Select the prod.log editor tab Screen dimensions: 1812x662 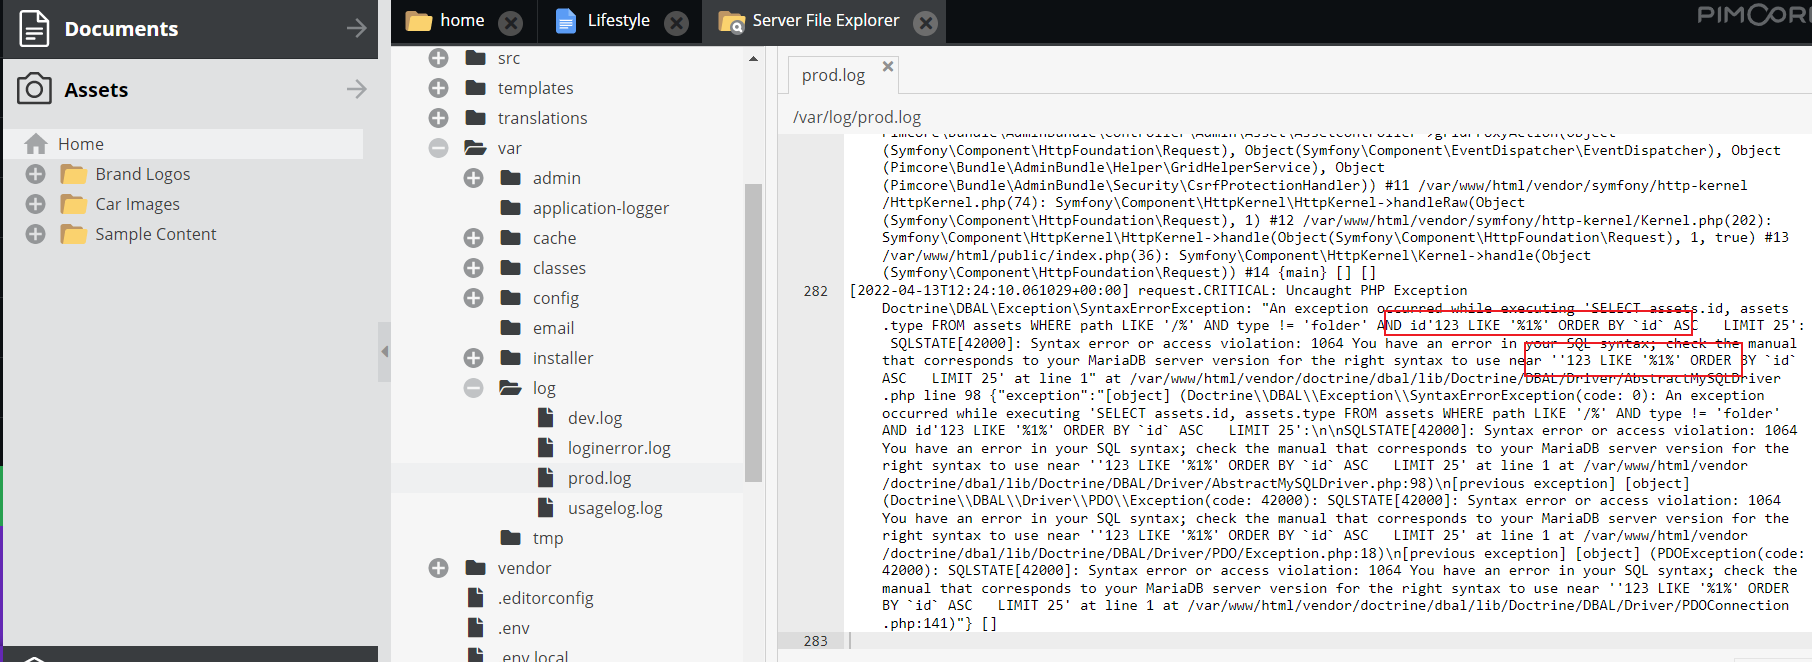coord(833,75)
